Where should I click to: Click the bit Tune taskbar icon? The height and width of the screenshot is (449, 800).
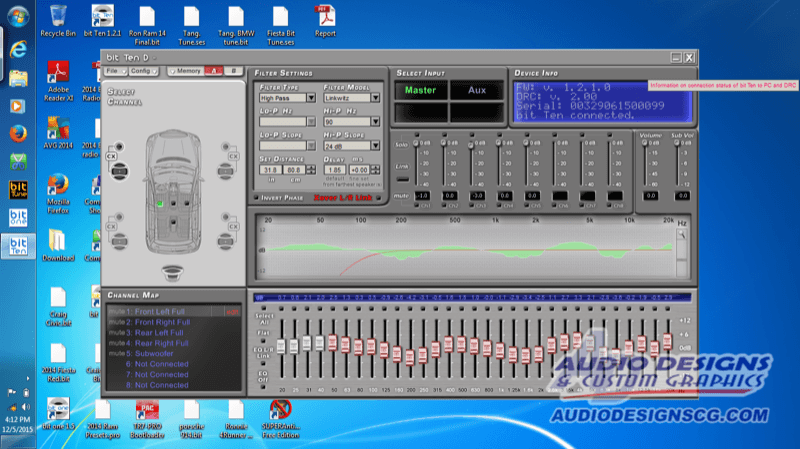coord(18,190)
